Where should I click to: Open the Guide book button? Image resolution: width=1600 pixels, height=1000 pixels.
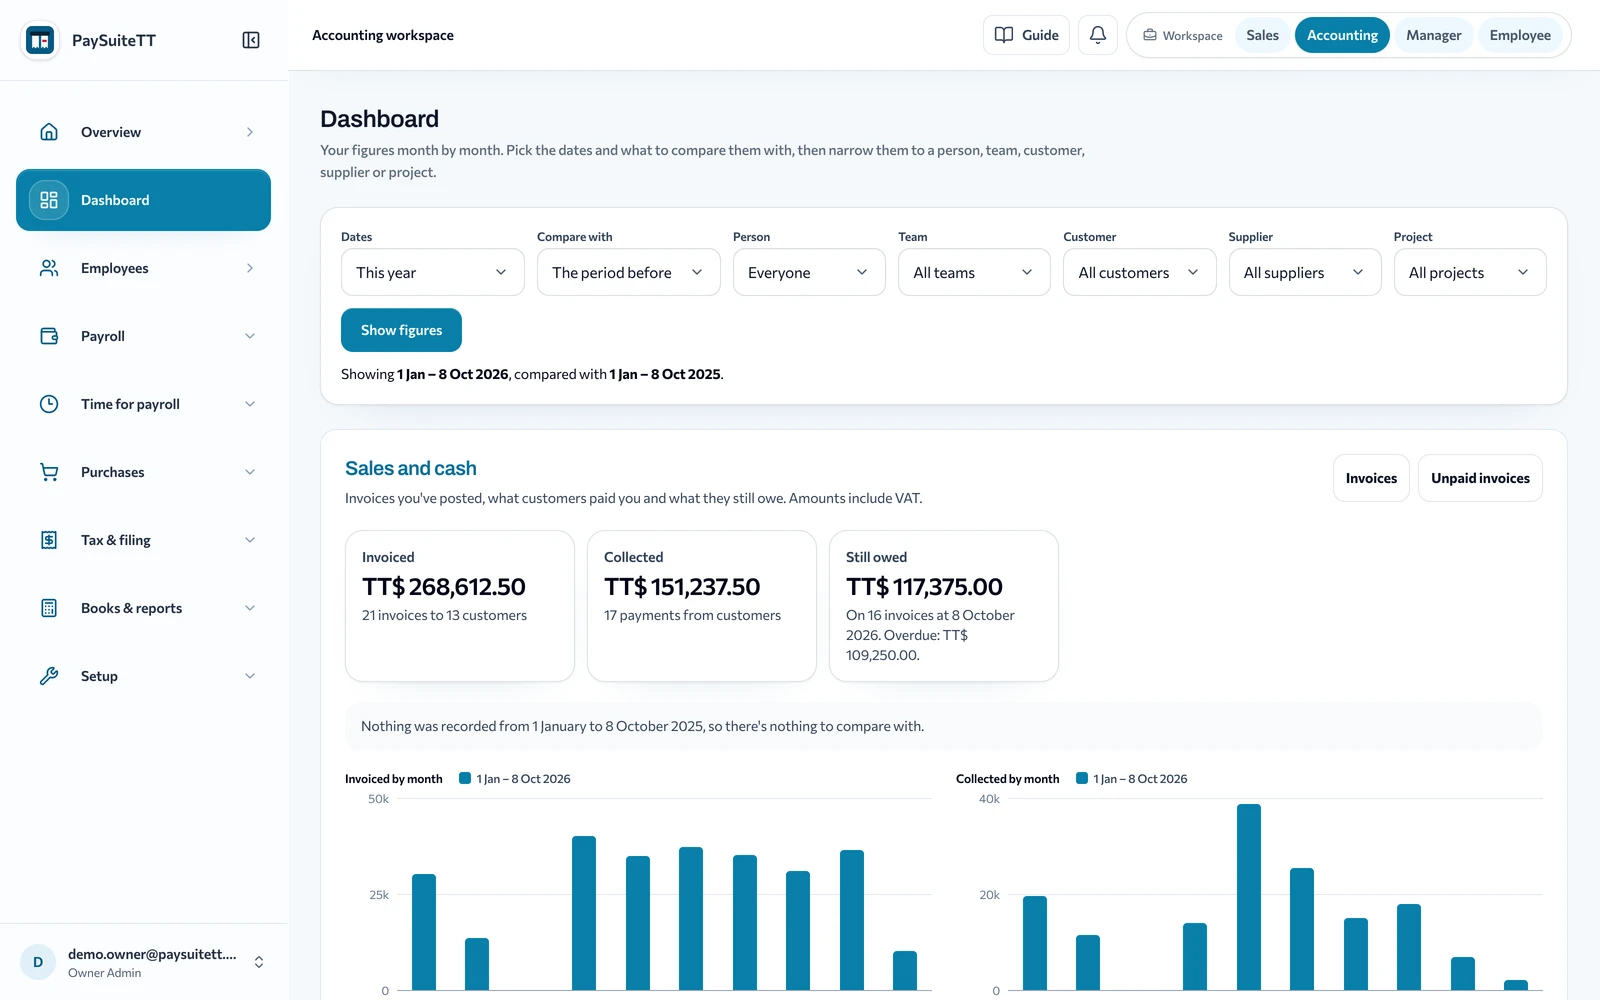1026,35
